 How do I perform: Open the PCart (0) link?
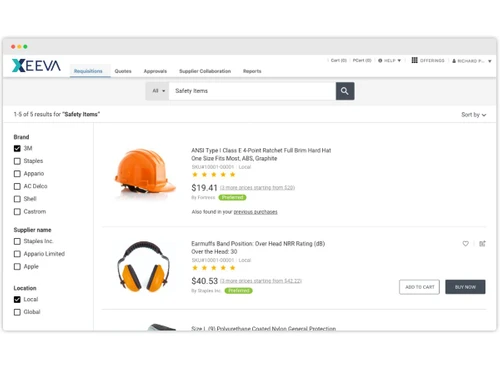(x=362, y=60)
